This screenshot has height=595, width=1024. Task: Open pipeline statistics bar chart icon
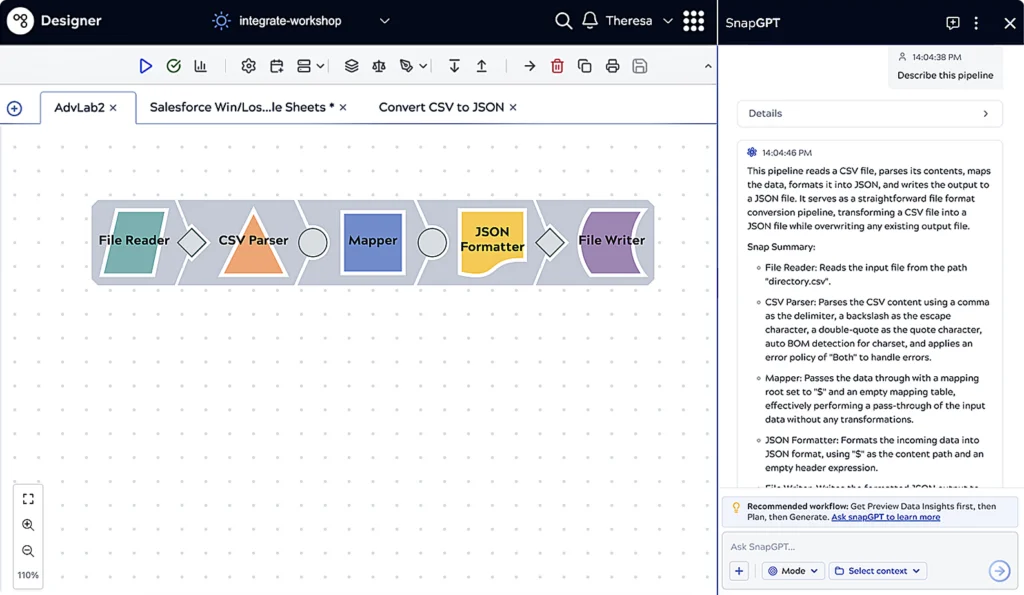pos(200,66)
